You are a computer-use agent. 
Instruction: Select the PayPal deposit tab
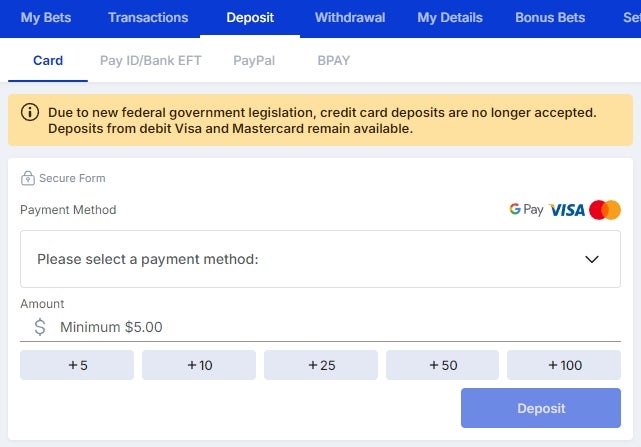tap(254, 61)
